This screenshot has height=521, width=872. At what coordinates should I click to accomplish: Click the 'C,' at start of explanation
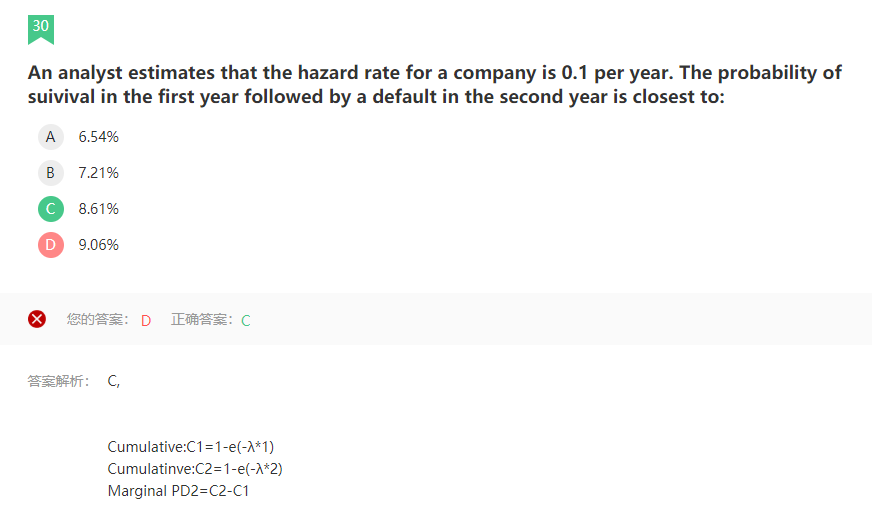click(x=113, y=381)
